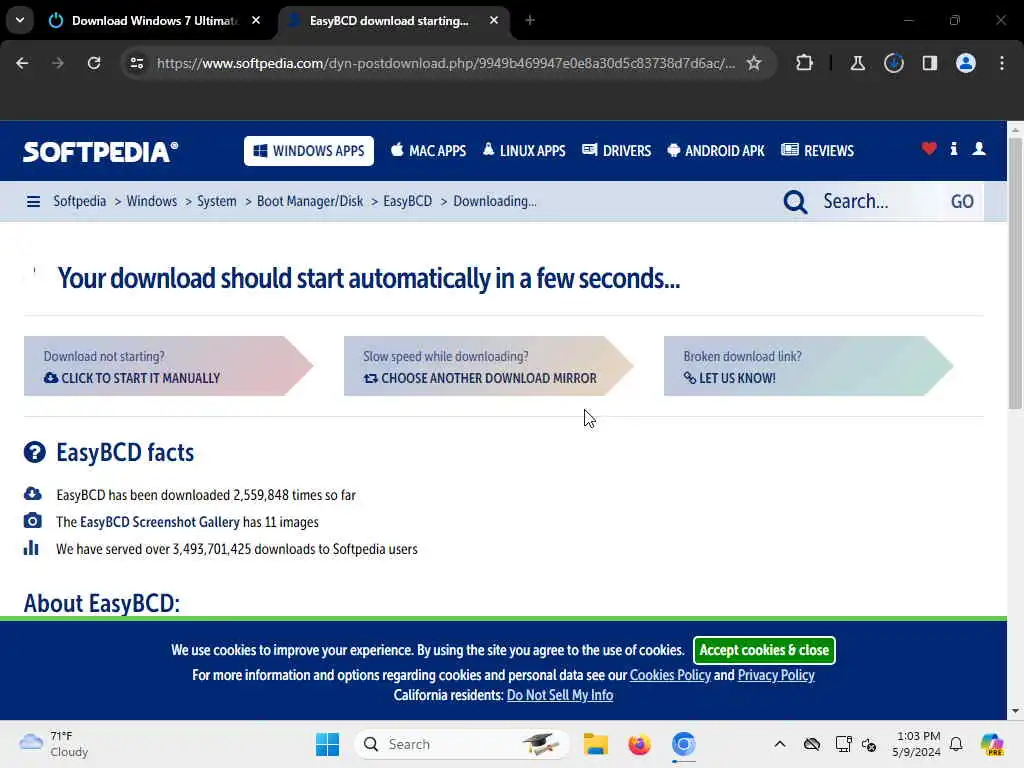The image size is (1024, 768).
Task: Click Softpedia breadcrumb link
Action: pos(80,201)
